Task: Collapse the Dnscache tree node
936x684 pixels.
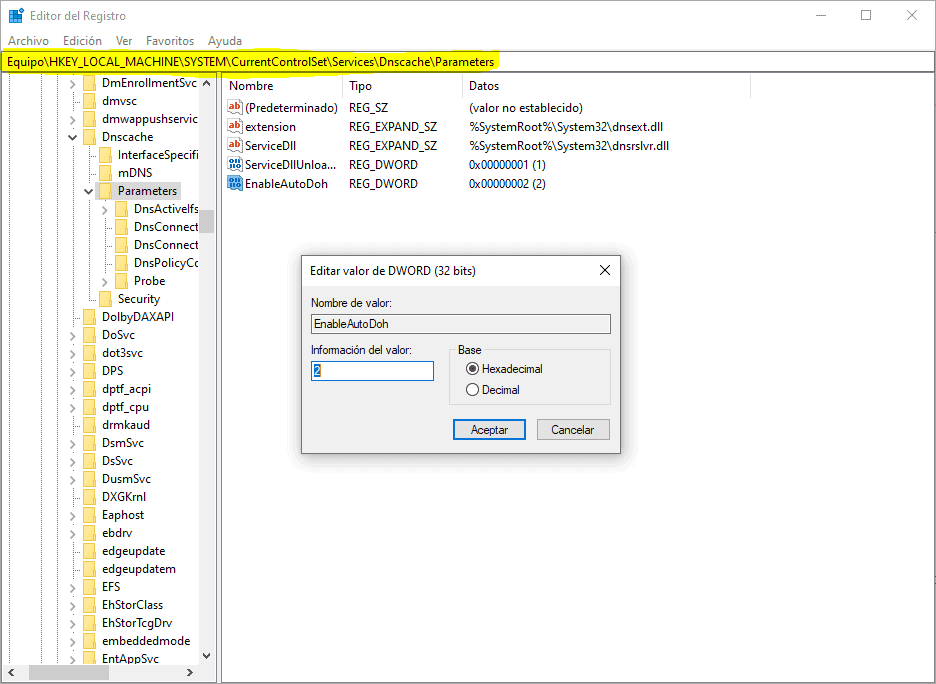Action: coord(73,137)
